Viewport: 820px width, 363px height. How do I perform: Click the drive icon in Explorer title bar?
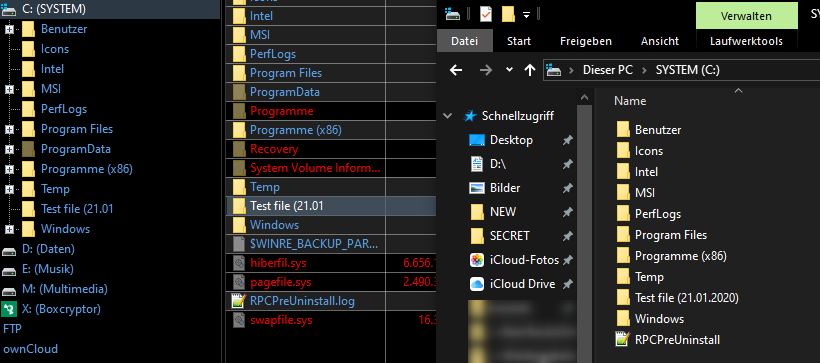[x=452, y=15]
